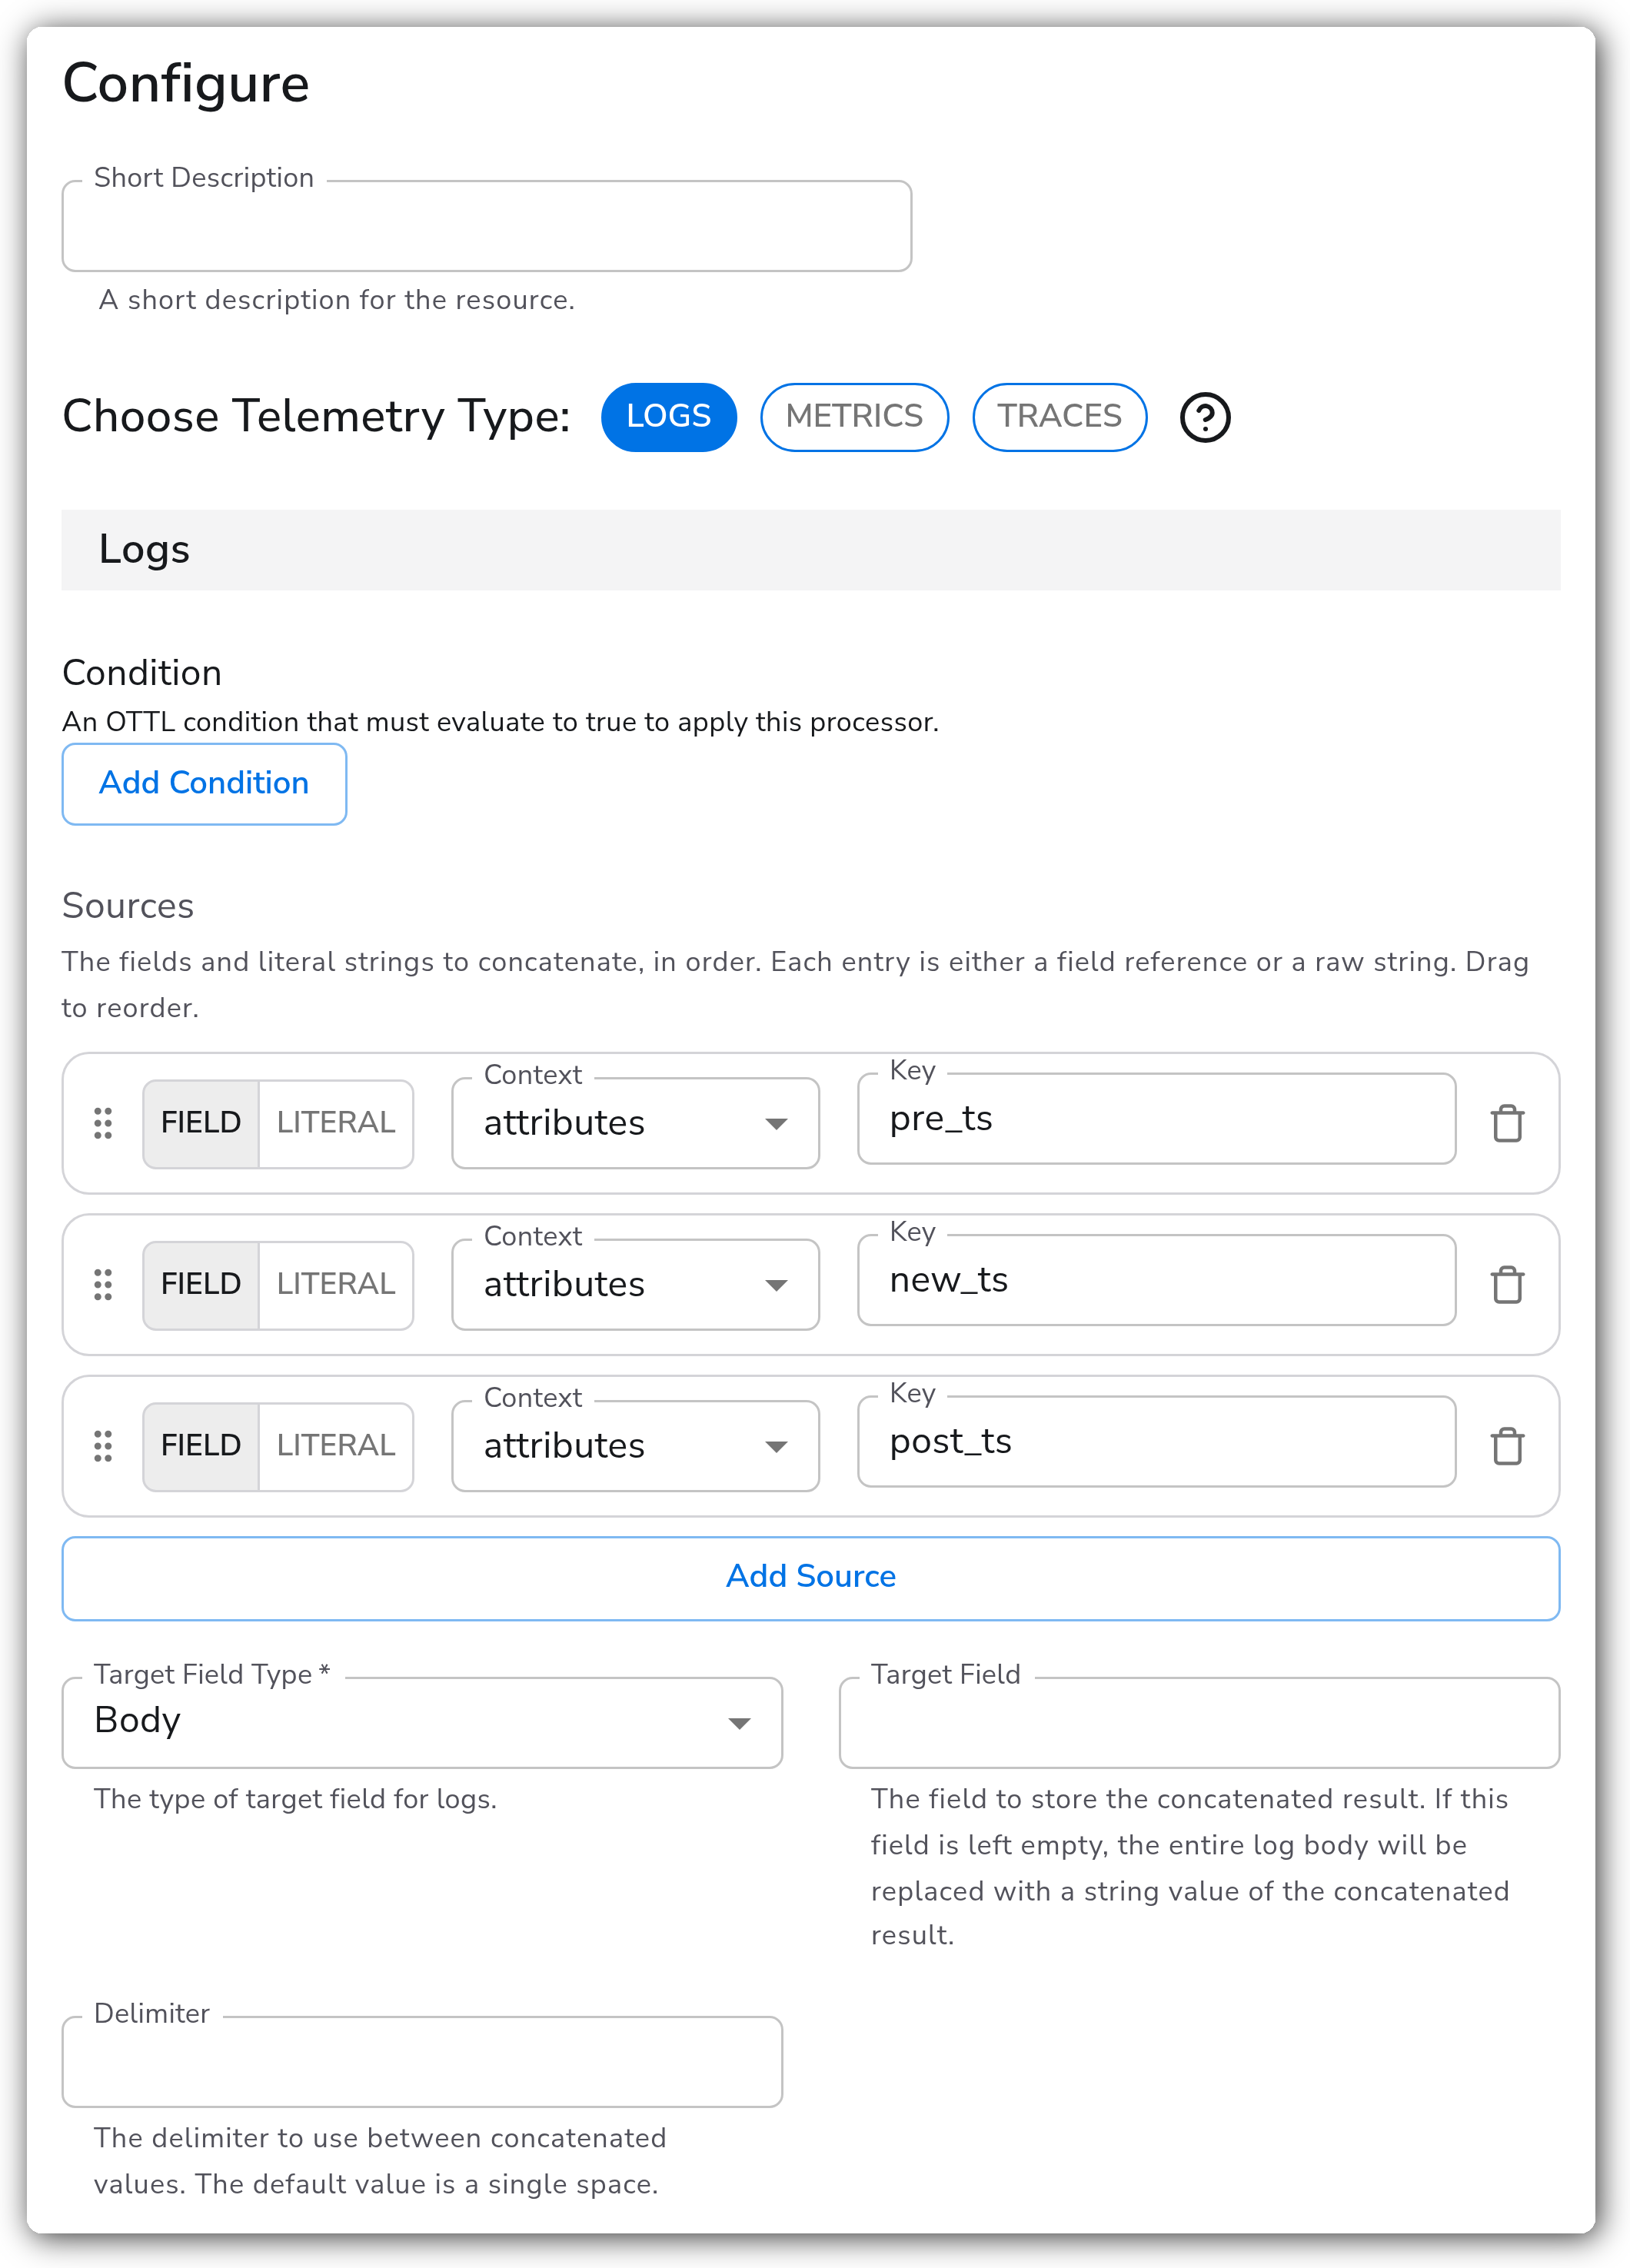This screenshot has width=1630, height=2268.
Task: Focus the Delimiter input field
Action: [x=422, y=2061]
